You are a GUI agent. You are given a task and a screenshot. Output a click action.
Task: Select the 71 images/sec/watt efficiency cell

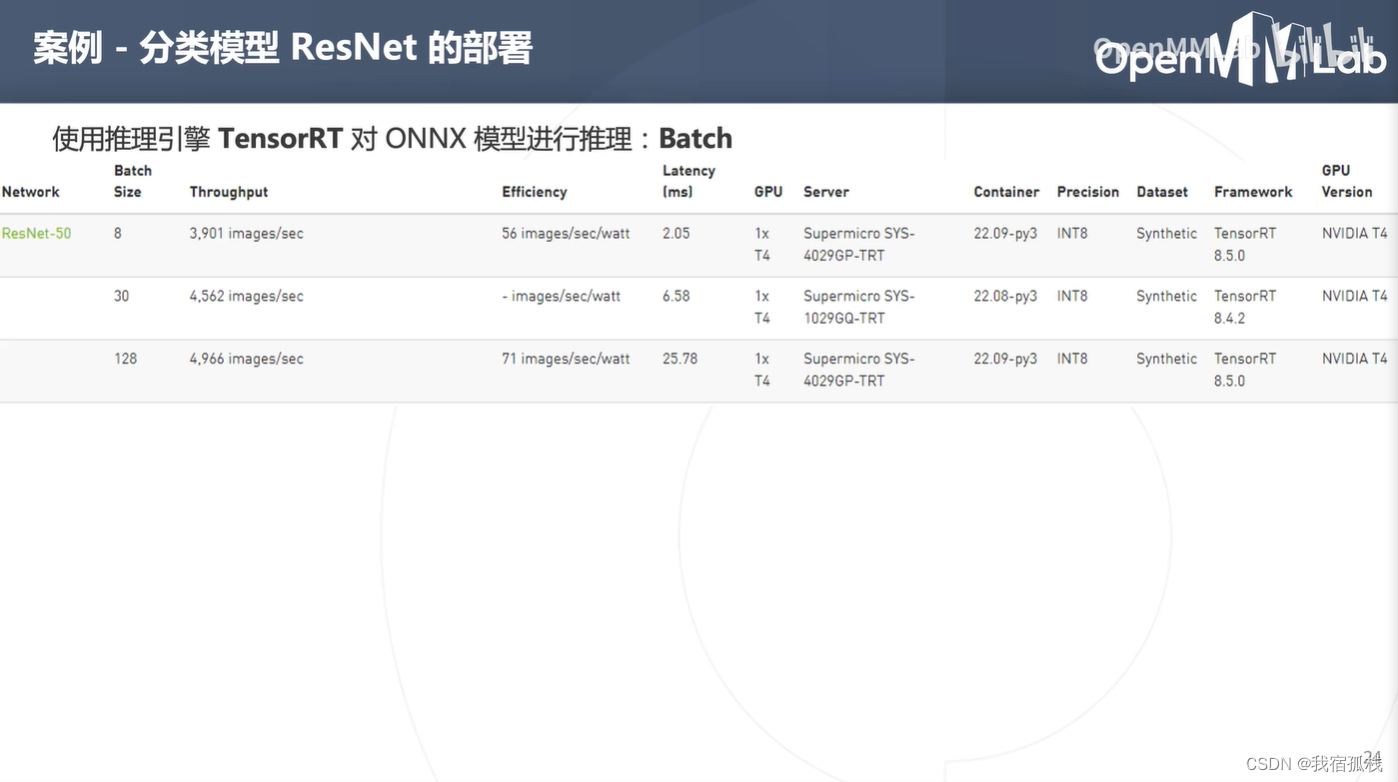(x=566, y=359)
